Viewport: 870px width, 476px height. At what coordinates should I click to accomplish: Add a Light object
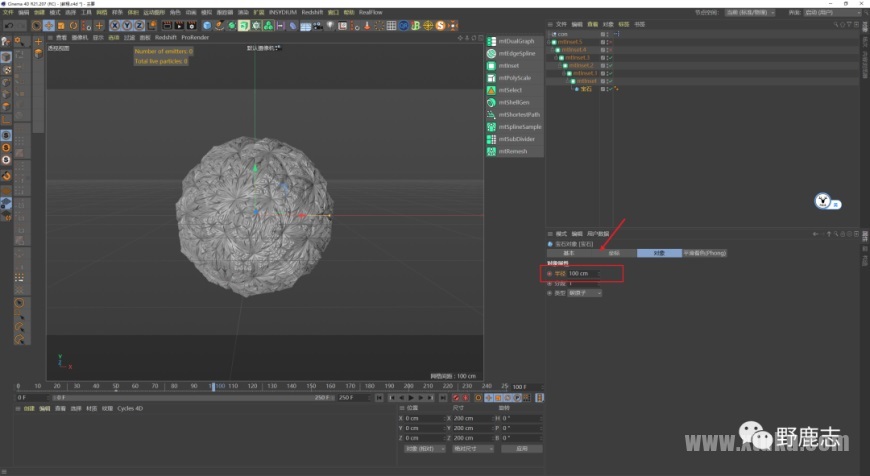click(330, 26)
